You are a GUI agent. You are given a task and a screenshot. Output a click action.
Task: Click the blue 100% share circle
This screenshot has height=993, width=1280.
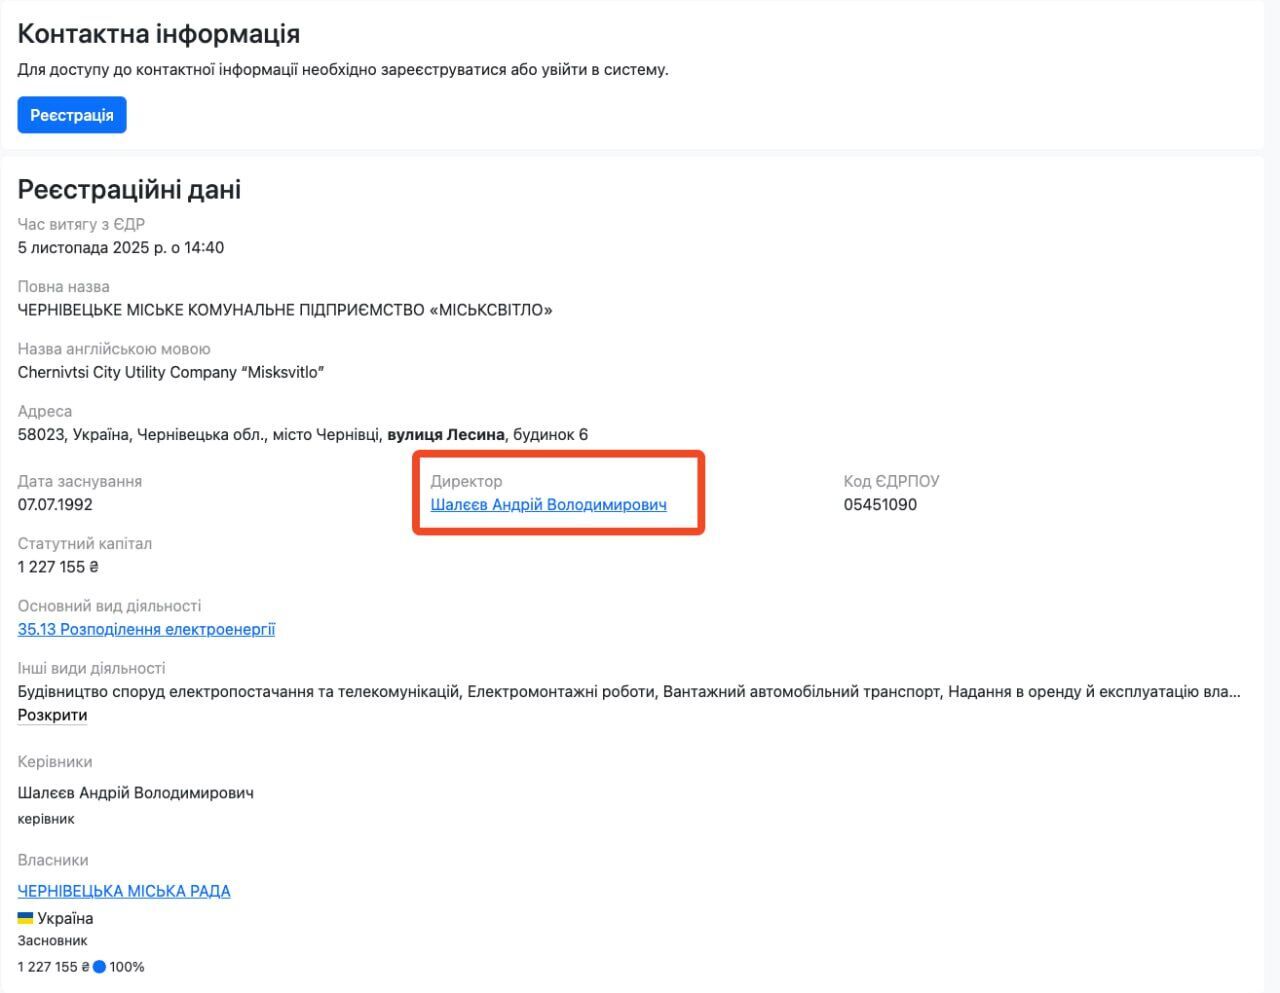pos(99,967)
